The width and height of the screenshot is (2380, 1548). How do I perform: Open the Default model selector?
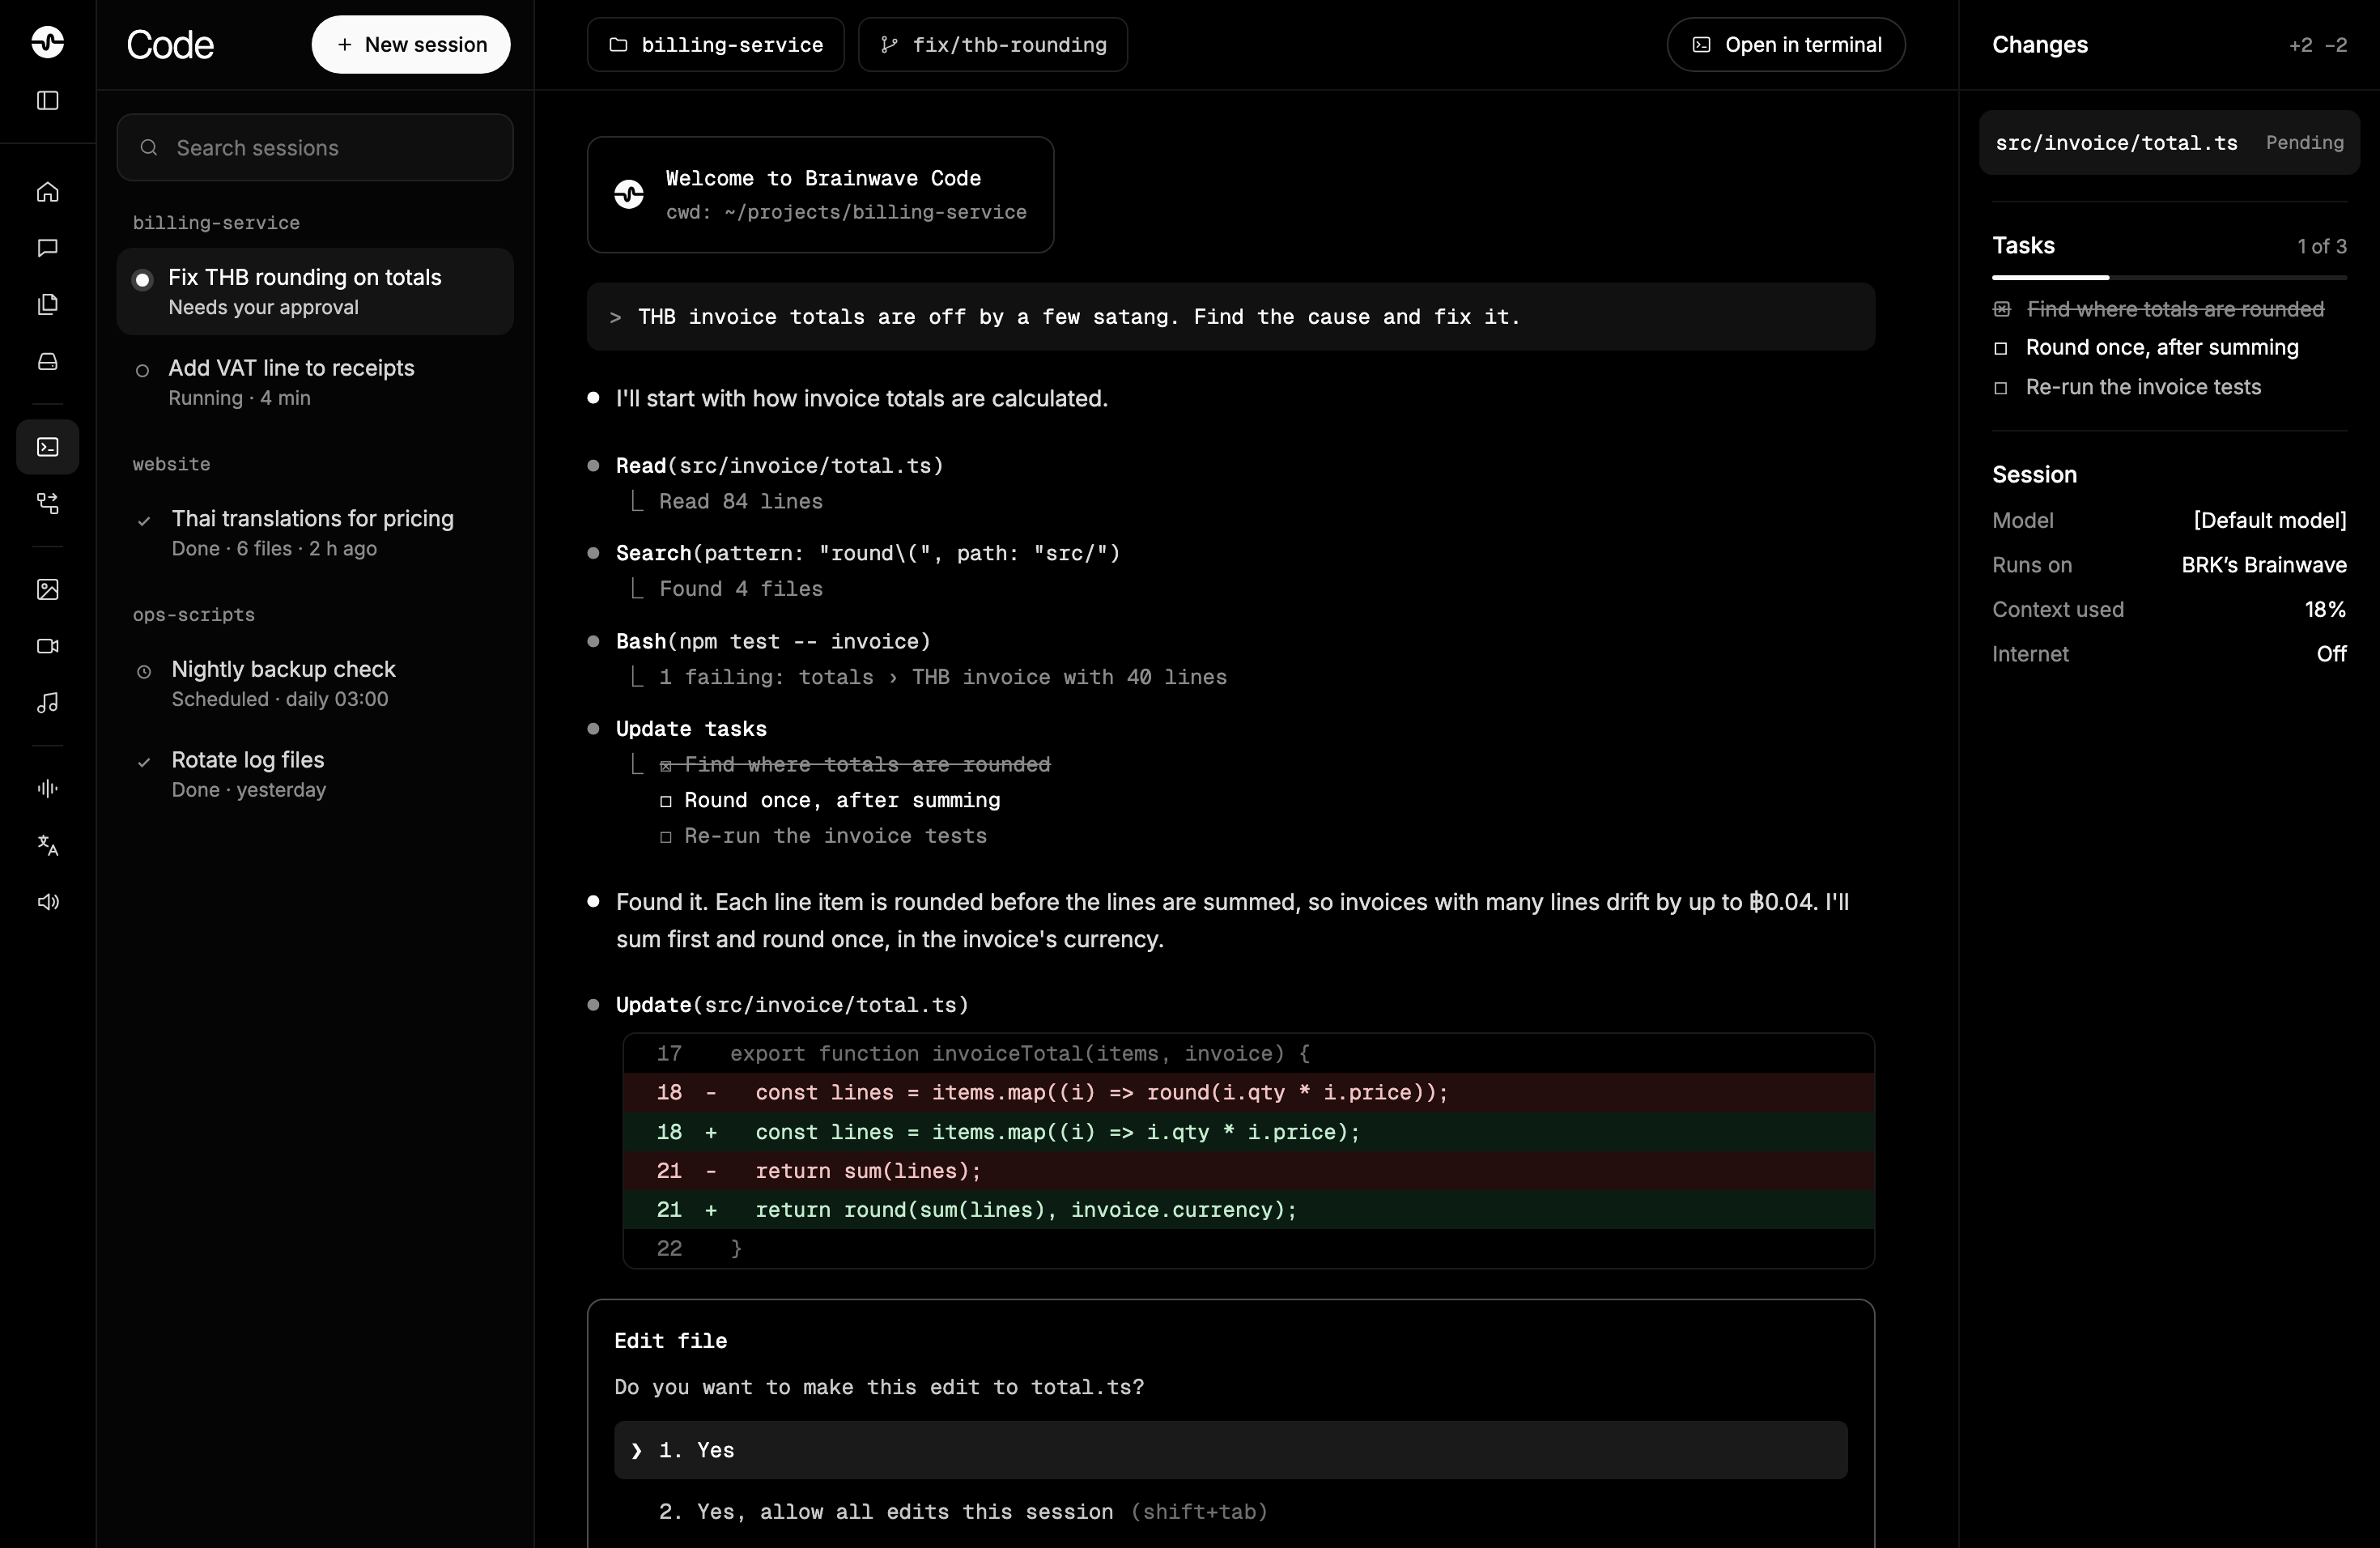coord(2269,520)
